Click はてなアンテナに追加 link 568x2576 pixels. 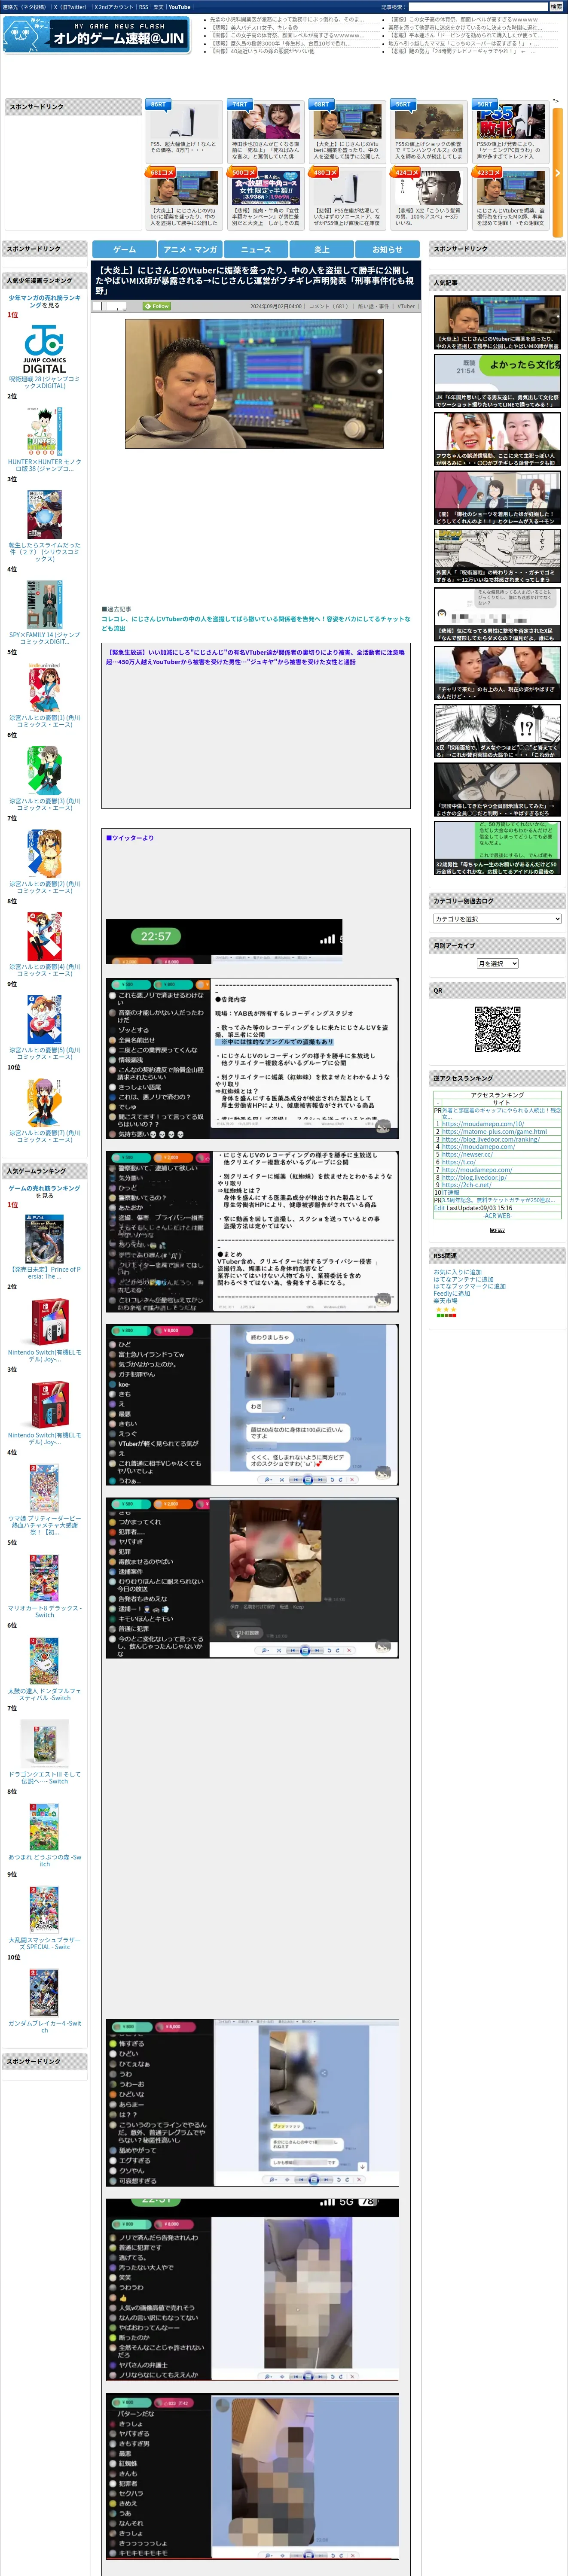(x=463, y=1279)
